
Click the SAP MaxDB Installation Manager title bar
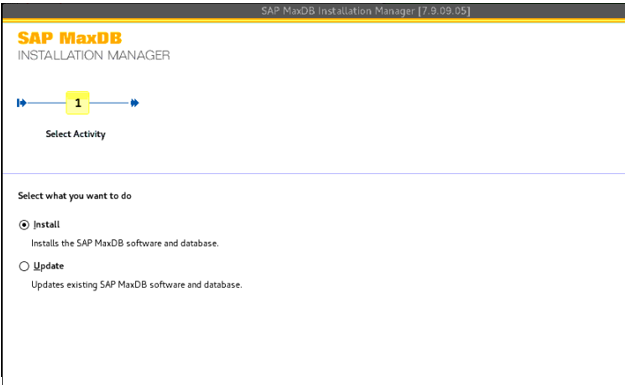point(313,11)
